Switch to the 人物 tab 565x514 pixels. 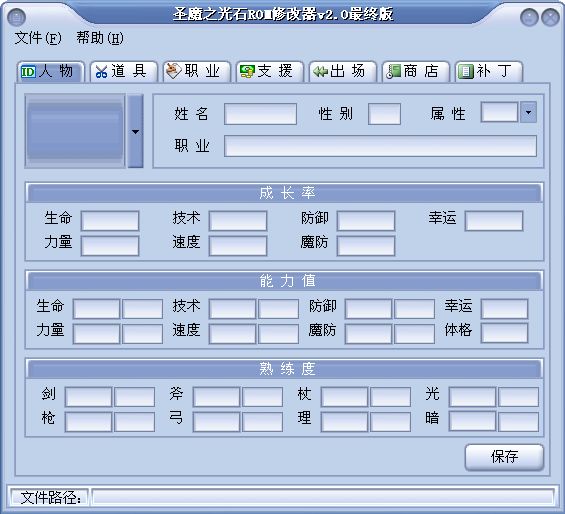[50, 71]
